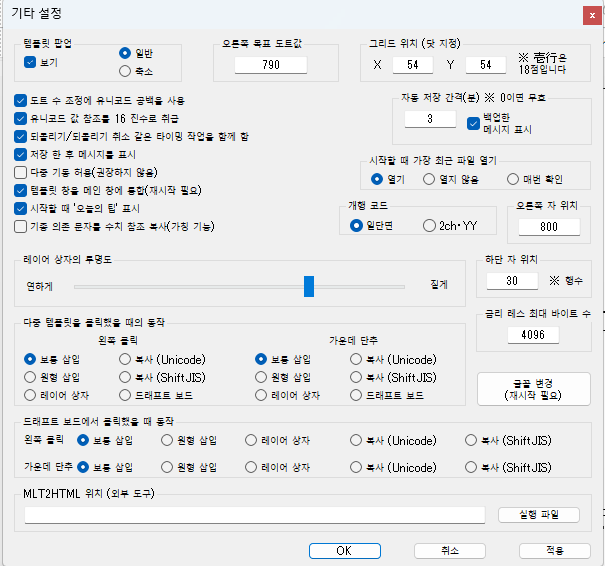Viewport: 605px width, 566px height.
Task: Select 복사 (Unicode) in 드래프트 보드 왼쪽 클릭 row
Action: click(x=356, y=440)
